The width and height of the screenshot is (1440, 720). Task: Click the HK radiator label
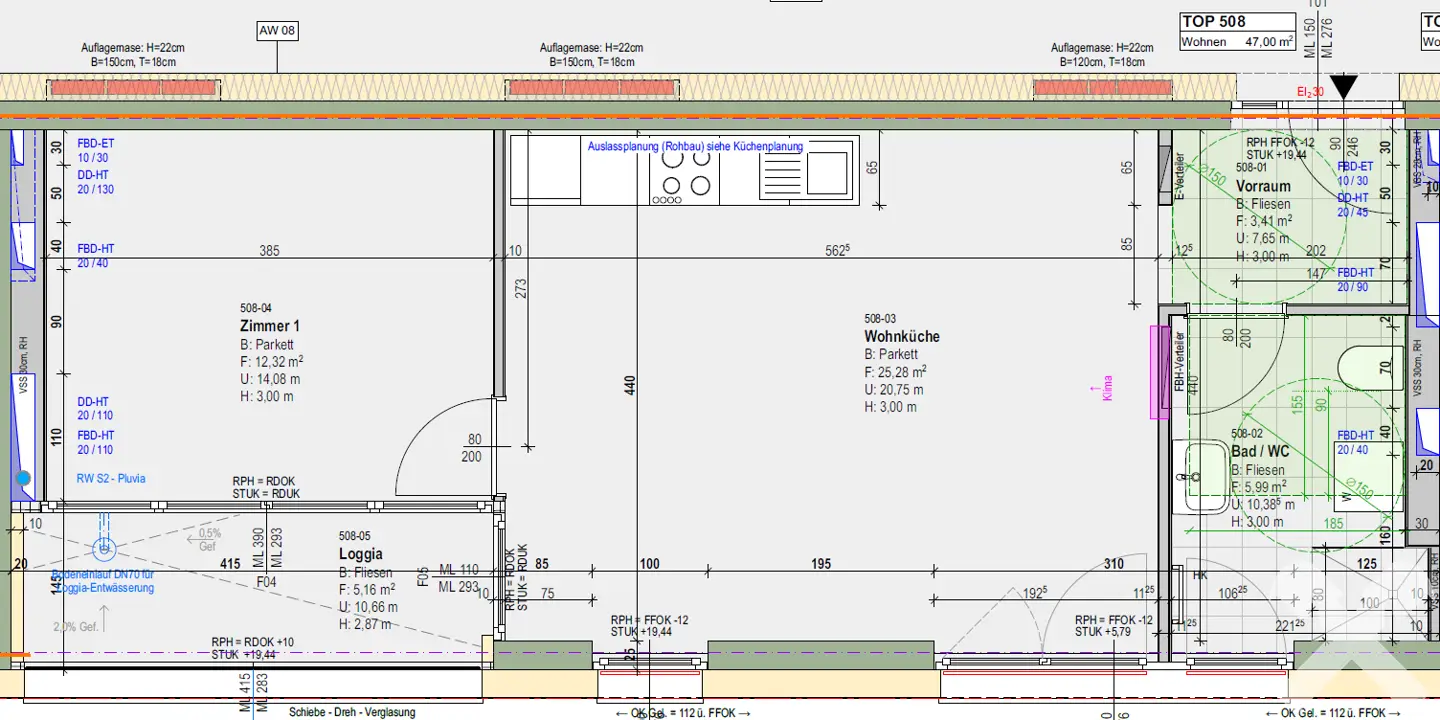1201,575
